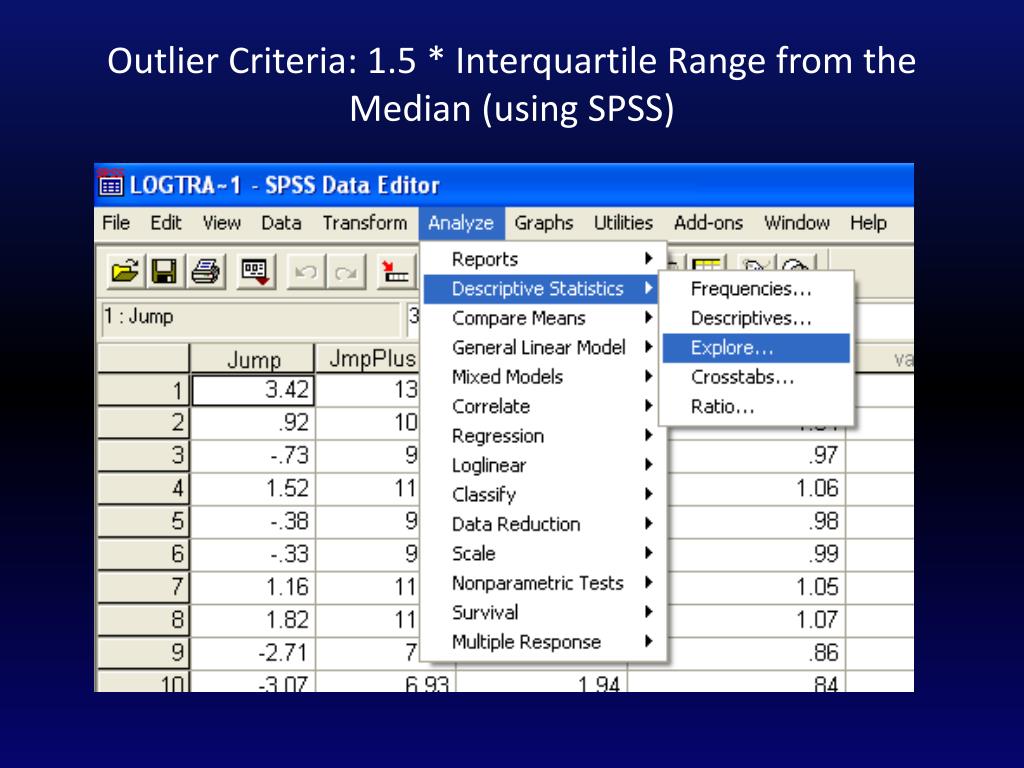Screen dimensions: 1024x768
Task: Choose Ratio... from the submenu
Action: (x=756, y=406)
